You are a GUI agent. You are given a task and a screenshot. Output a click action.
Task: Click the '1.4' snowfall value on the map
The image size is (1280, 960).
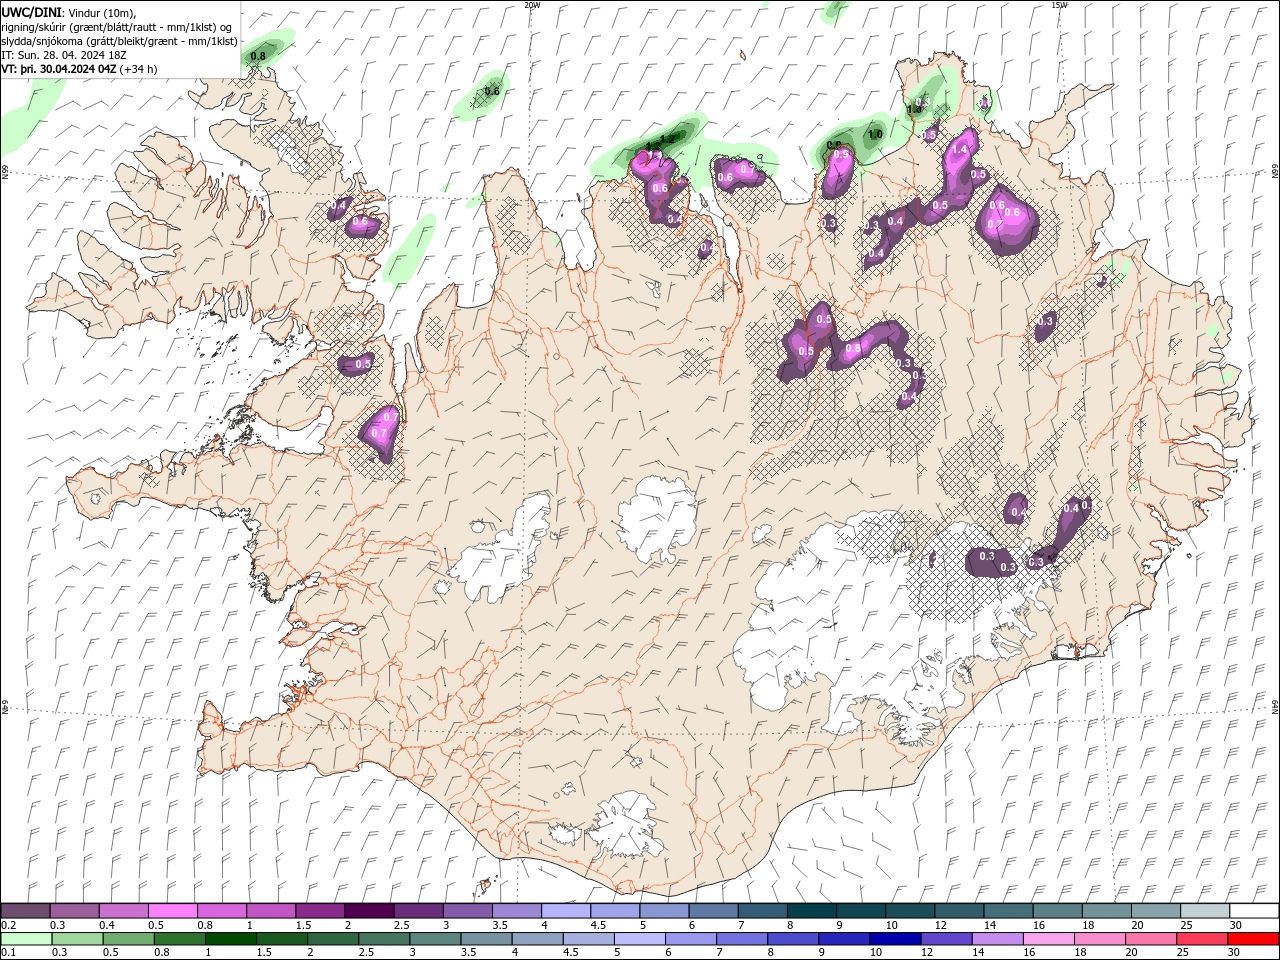[x=960, y=149]
